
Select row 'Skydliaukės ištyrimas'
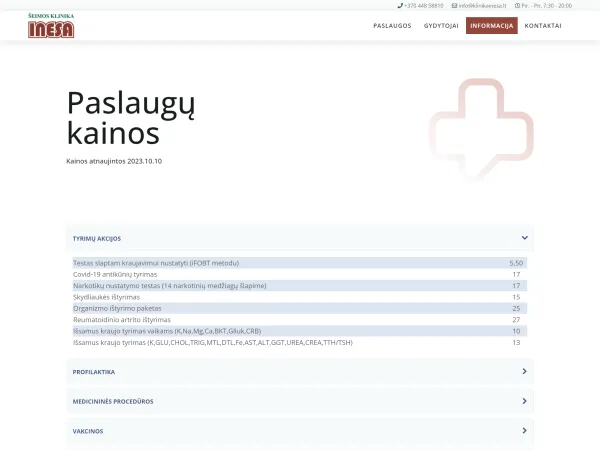click(x=300, y=297)
